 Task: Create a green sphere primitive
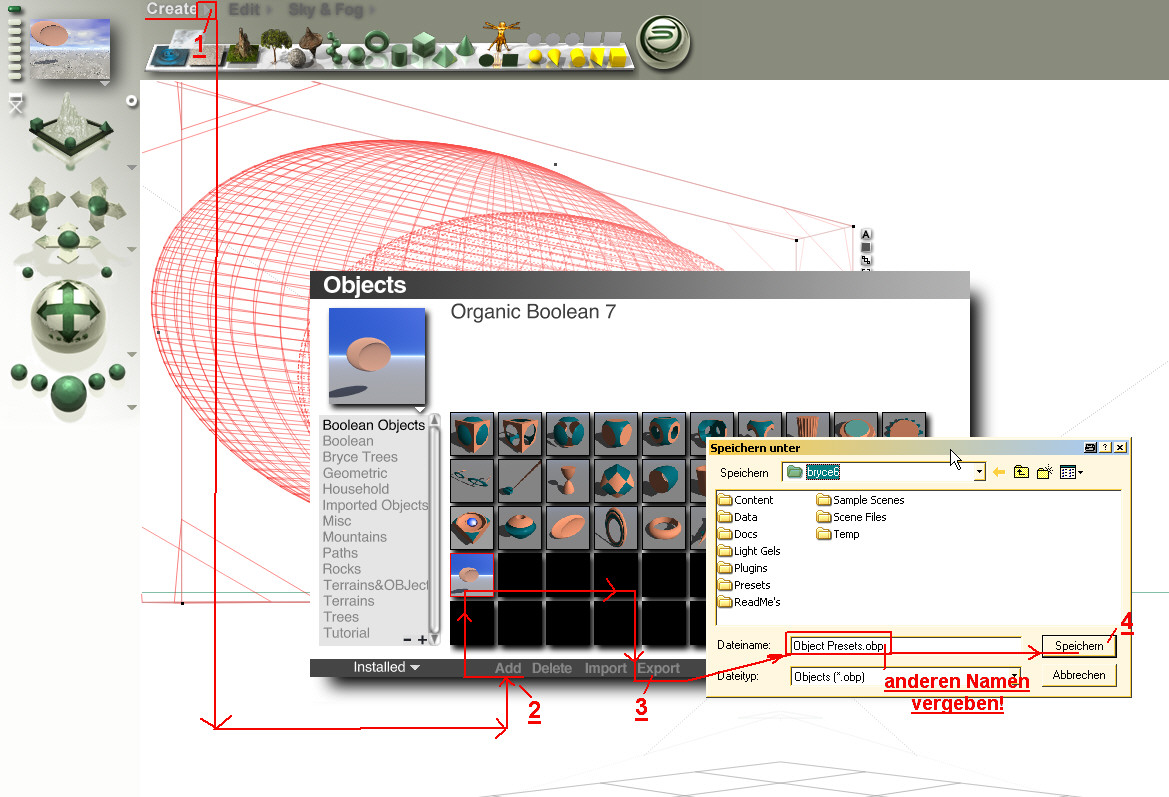click(x=356, y=55)
